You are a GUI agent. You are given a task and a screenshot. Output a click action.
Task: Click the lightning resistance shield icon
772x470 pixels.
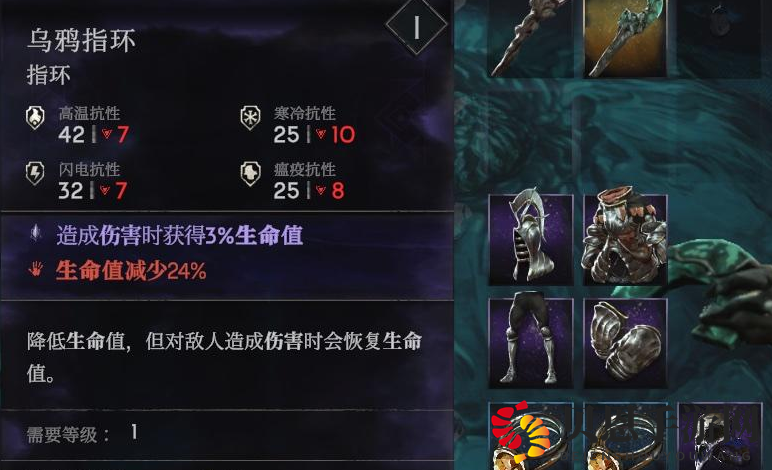pyautogui.click(x=35, y=173)
